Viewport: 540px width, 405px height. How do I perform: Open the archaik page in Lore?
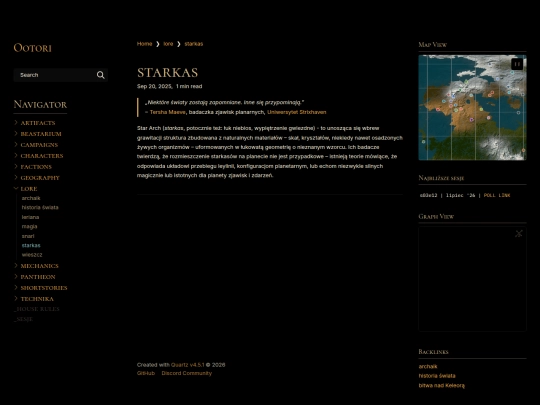31,198
